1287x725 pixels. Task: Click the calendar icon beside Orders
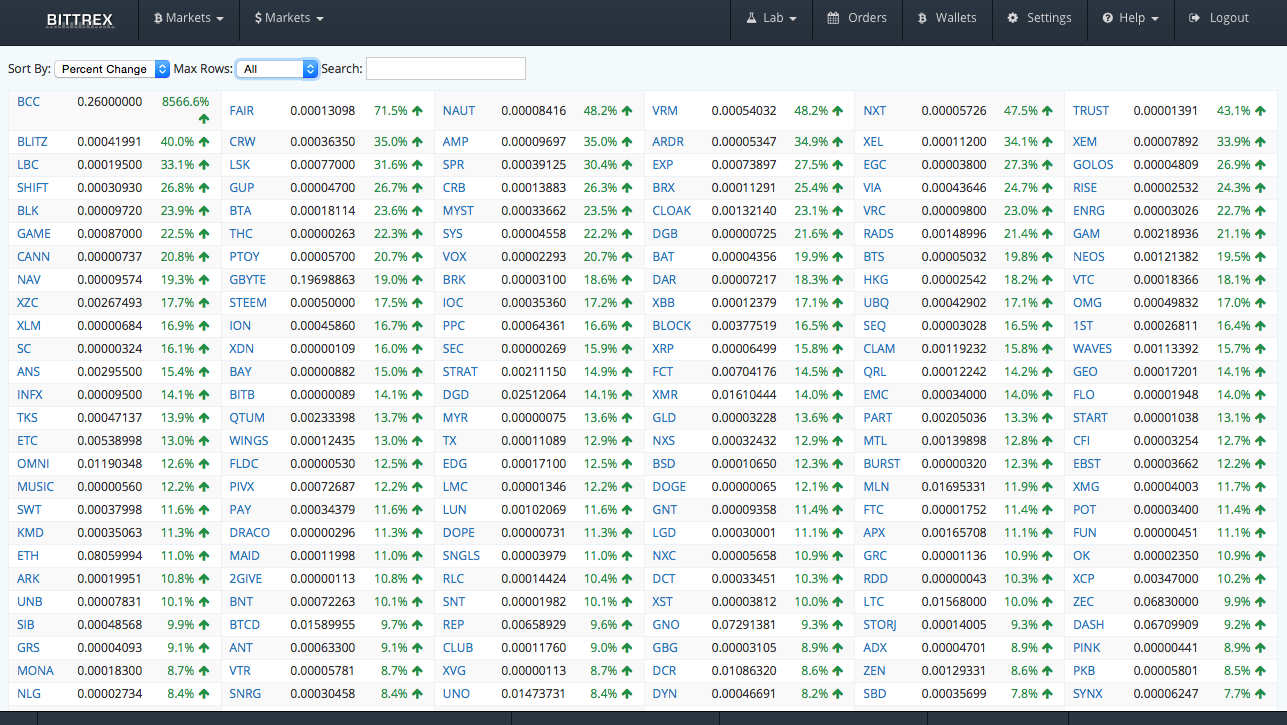833,18
